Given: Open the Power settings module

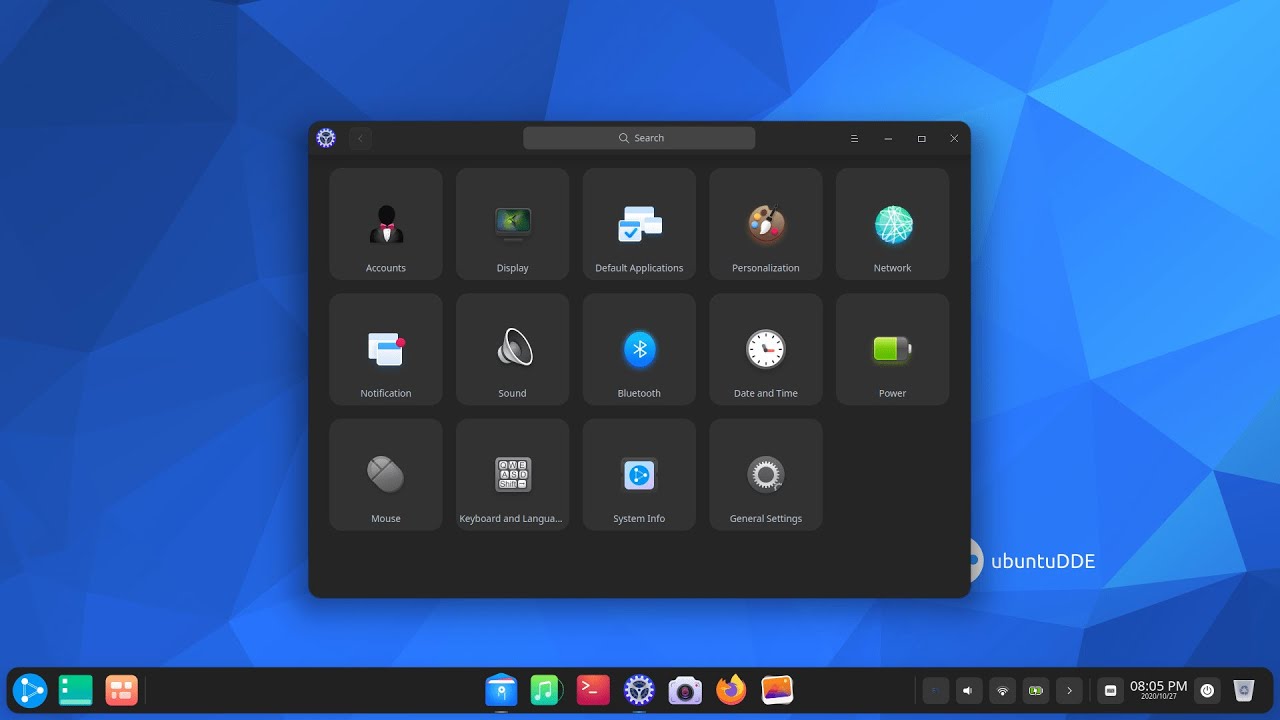Looking at the screenshot, I should point(892,349).
